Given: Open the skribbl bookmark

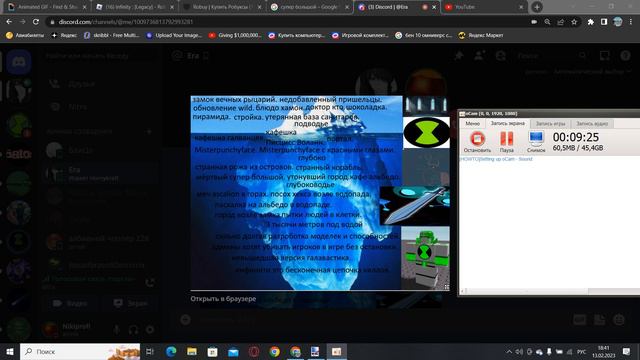Looking at the screenshot, I should (x=111, y=36).
